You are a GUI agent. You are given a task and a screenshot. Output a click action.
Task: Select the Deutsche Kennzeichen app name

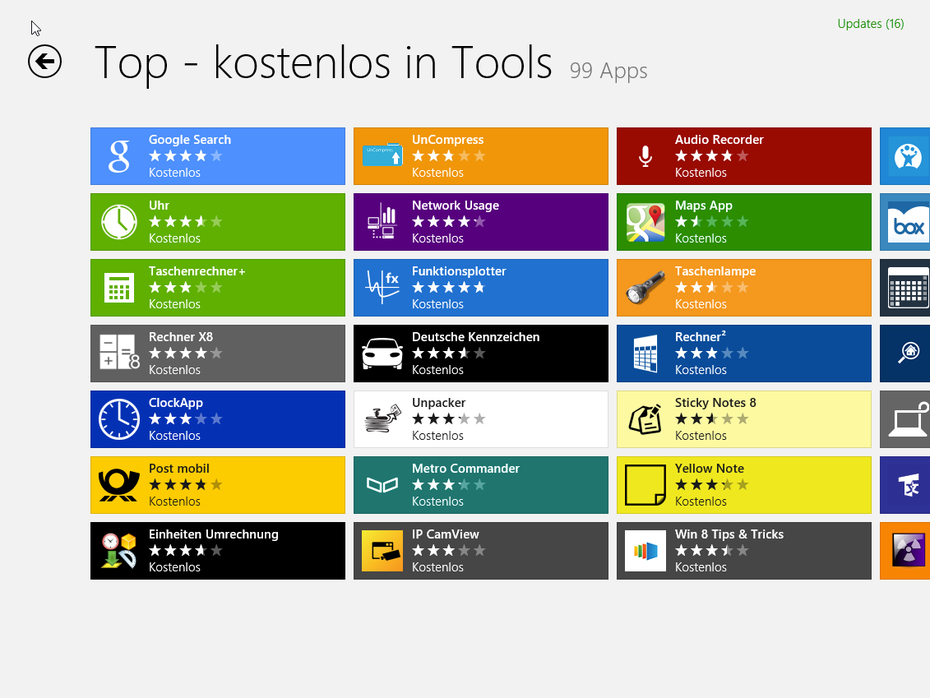click(476, 337)
